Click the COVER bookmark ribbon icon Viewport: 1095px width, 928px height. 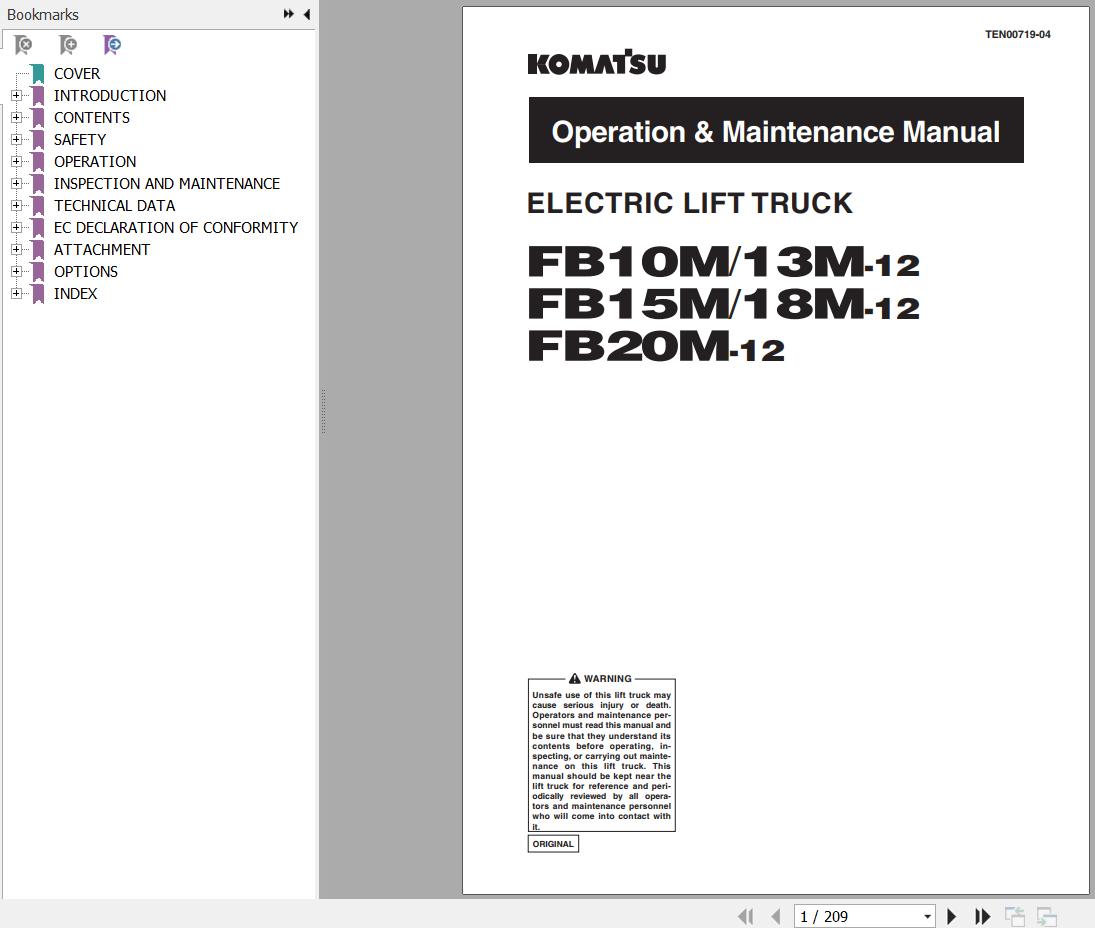(x=38, y=73)
